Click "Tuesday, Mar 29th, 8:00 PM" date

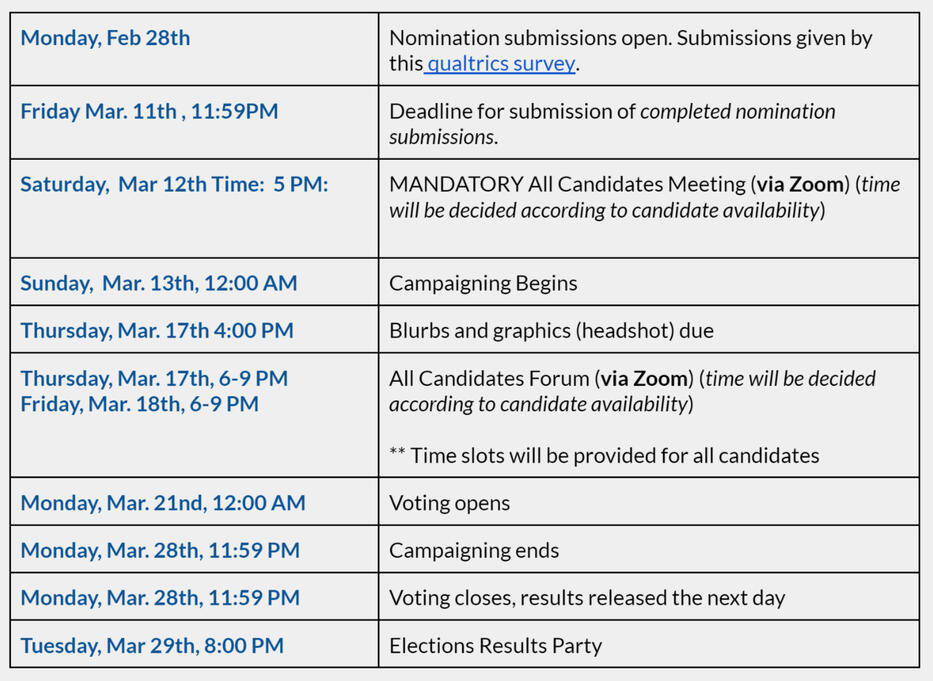tap(152, 646)
